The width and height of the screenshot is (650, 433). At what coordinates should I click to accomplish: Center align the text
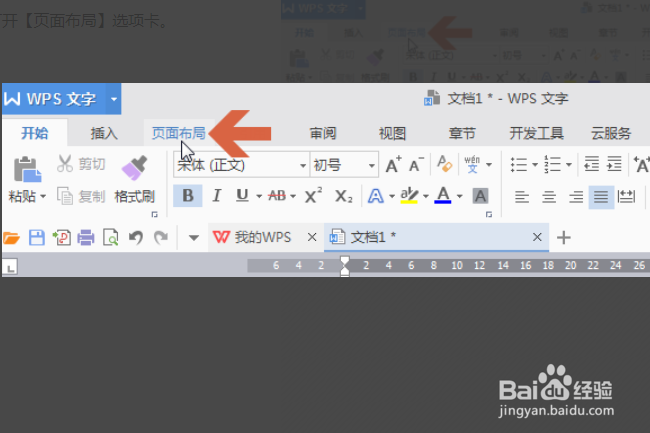click(x=549, y=196)
